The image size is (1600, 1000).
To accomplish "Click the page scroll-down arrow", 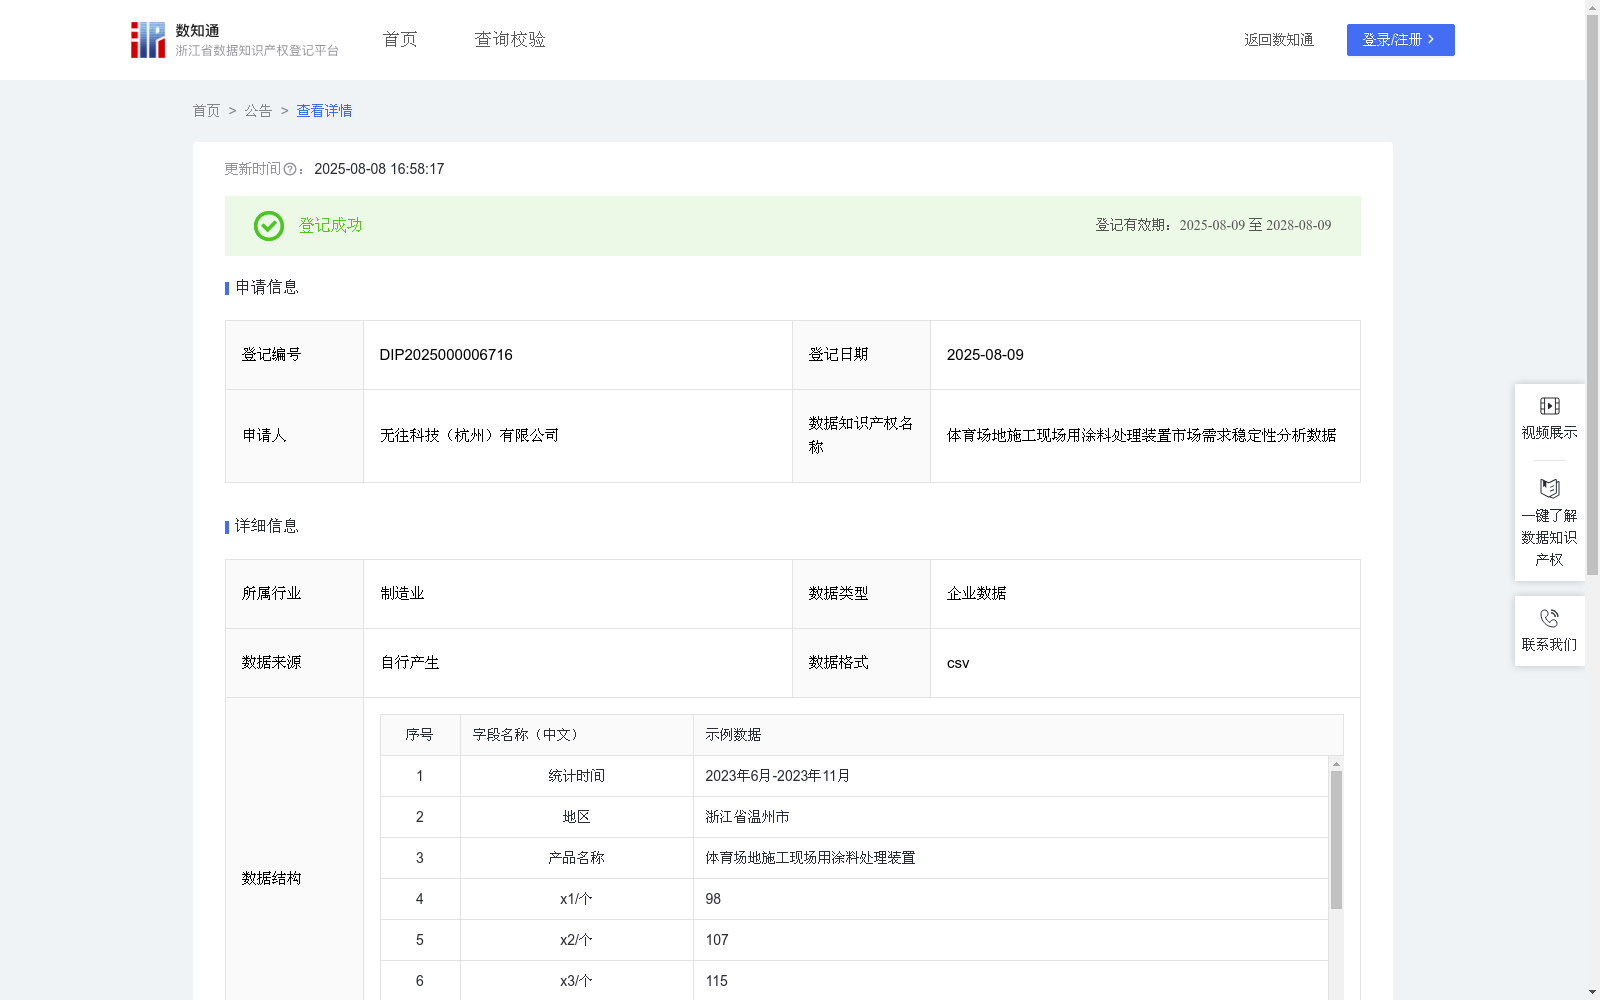I will 1592,992.
